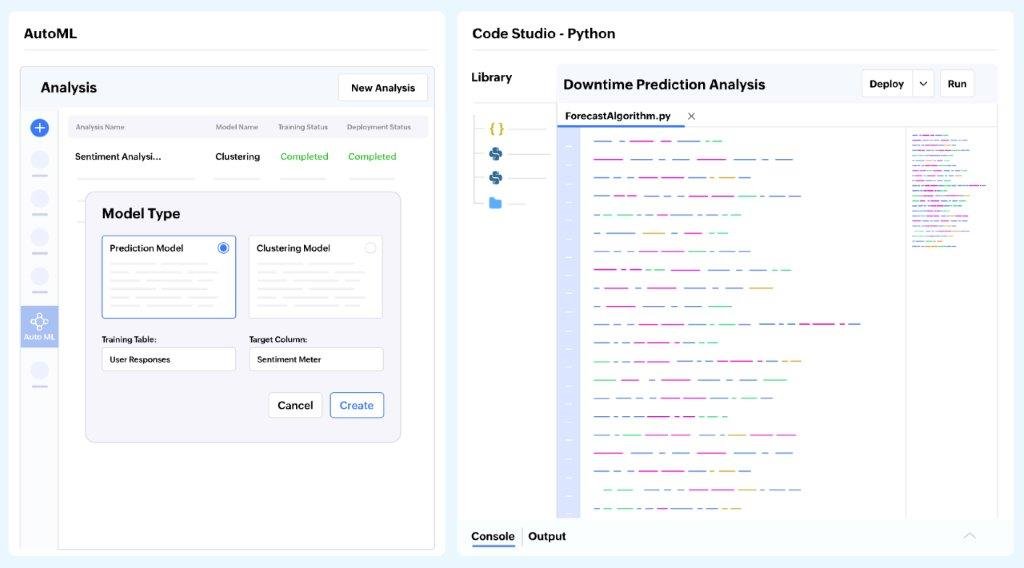Open the second Python file in Library
Image resolution: width=1024 pixels, height=568 pixels.
(x=495, y=178)
